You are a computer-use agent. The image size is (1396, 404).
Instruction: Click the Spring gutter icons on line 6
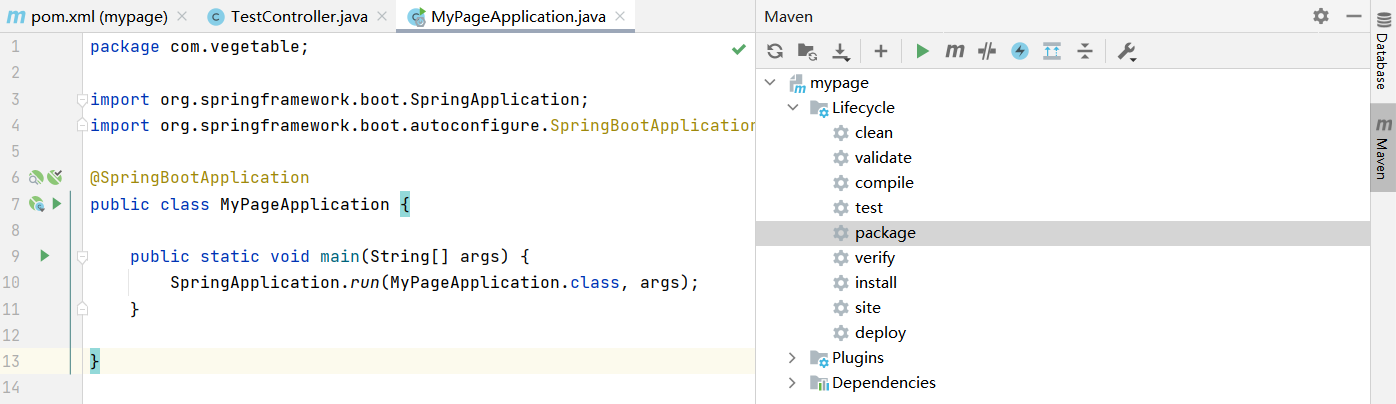[45, 178]
